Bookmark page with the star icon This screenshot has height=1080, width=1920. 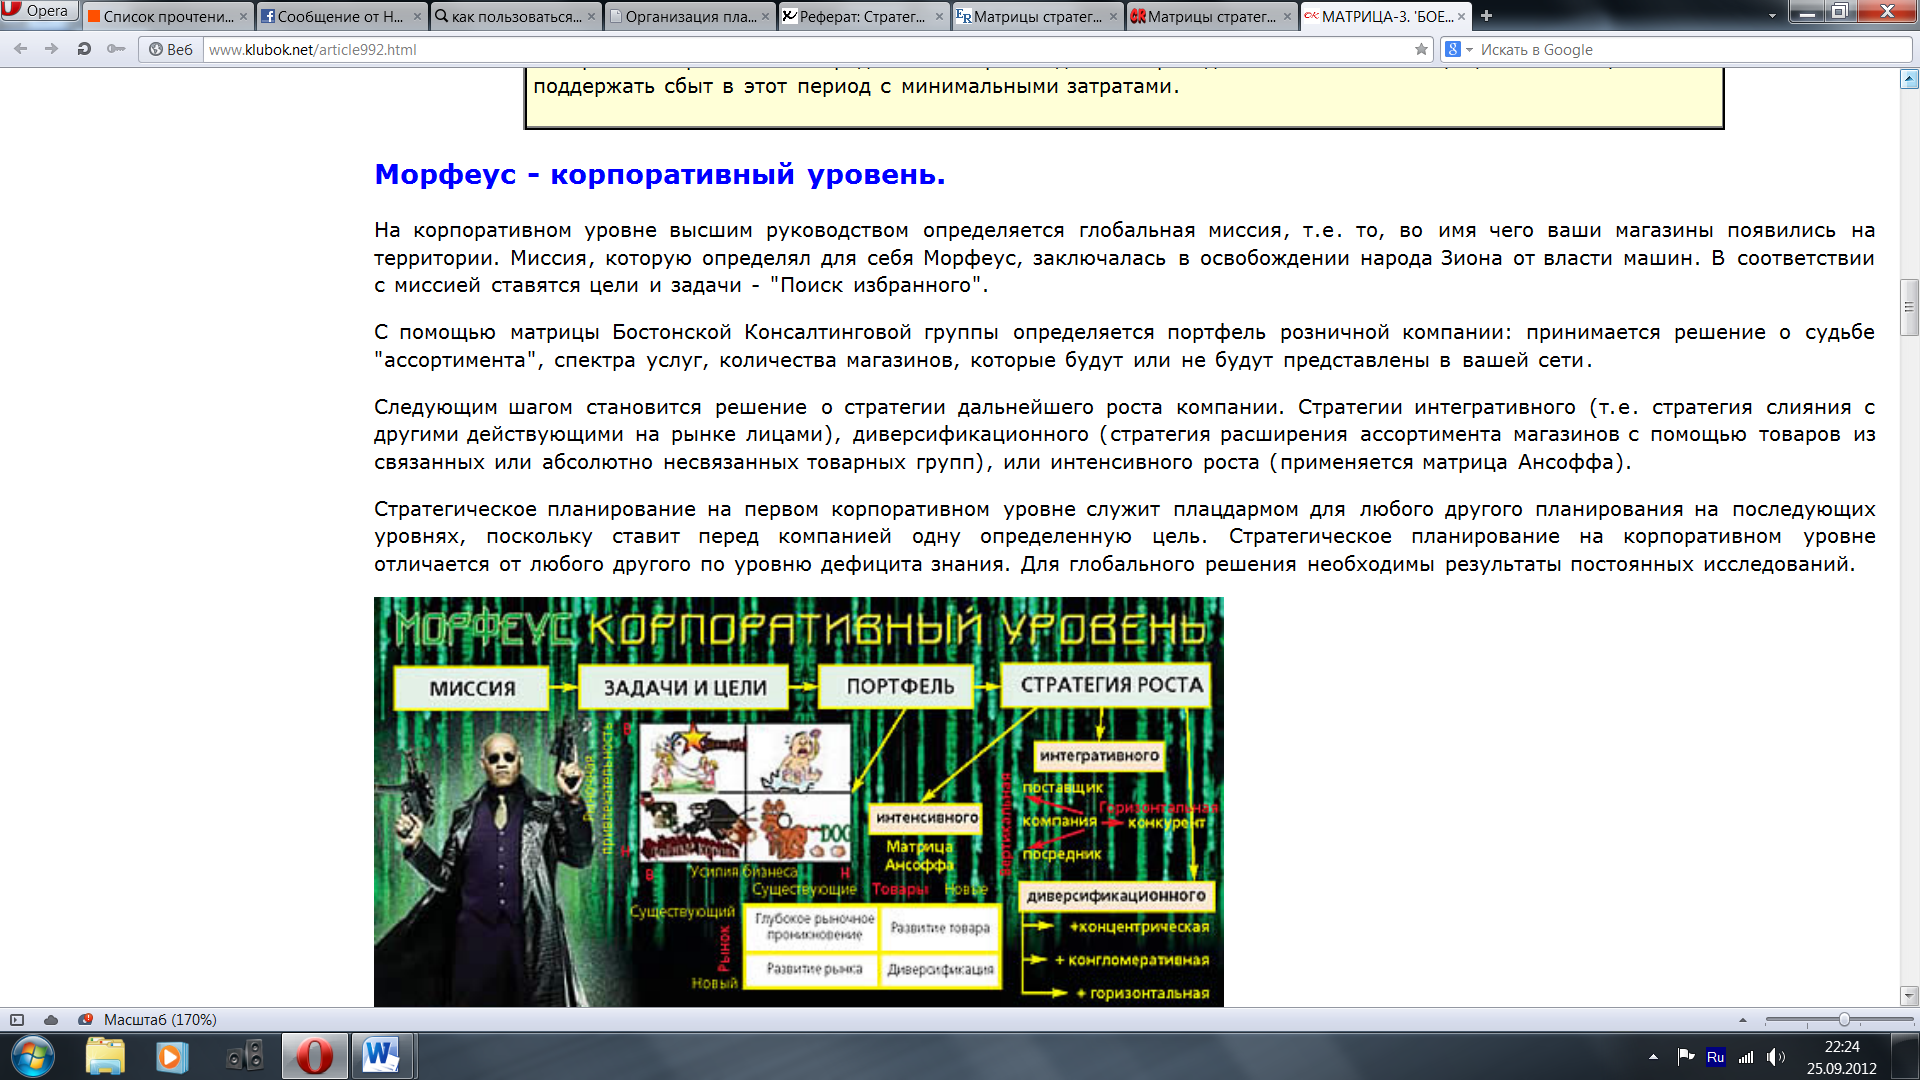[x=1421, y=49]
